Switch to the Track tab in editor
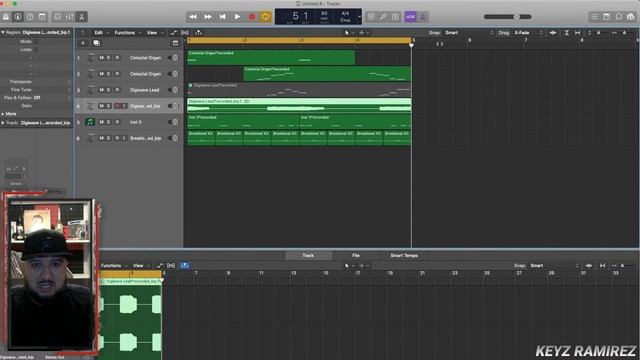The height and width of the screenshot is (360, 640). click(x=308, y=256)
